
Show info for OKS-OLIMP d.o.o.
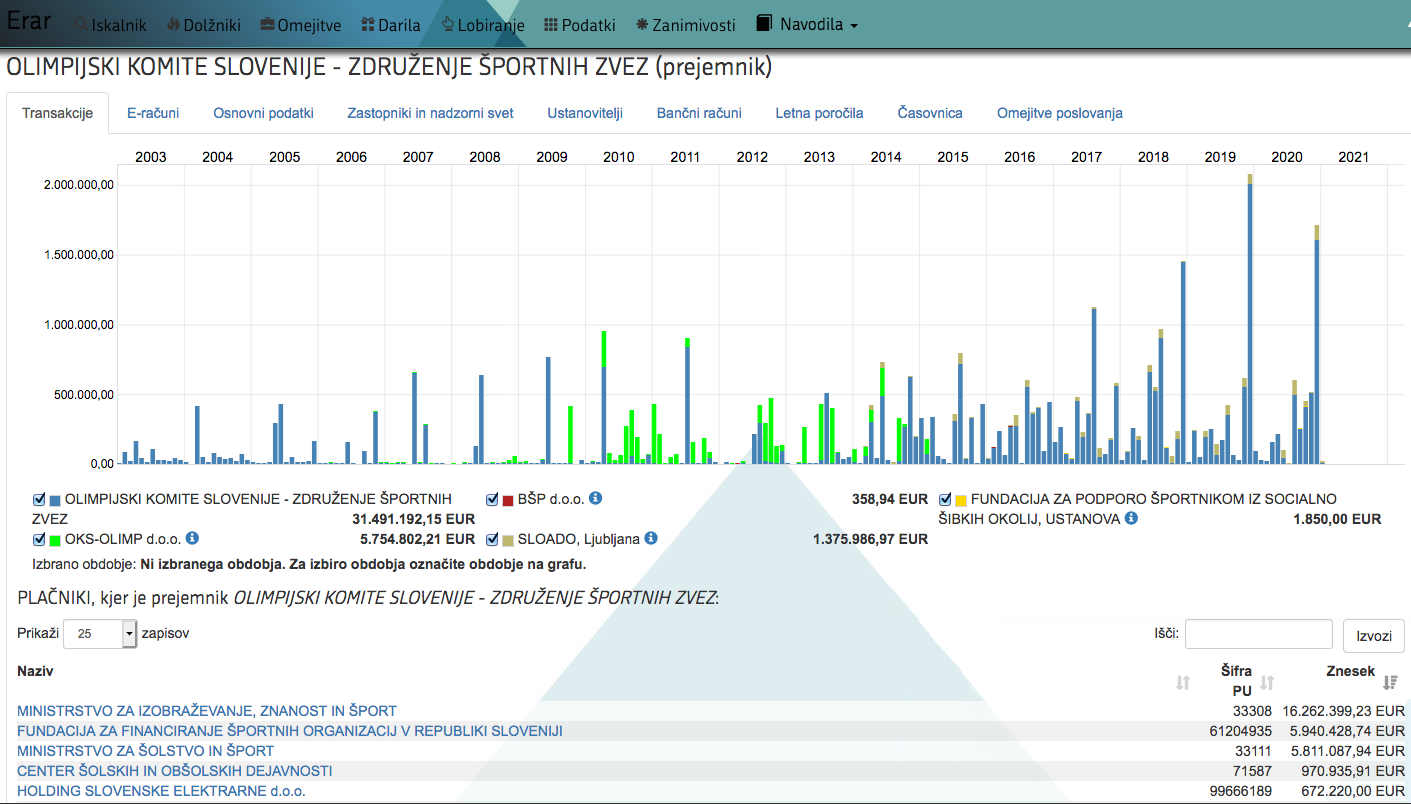192,538
